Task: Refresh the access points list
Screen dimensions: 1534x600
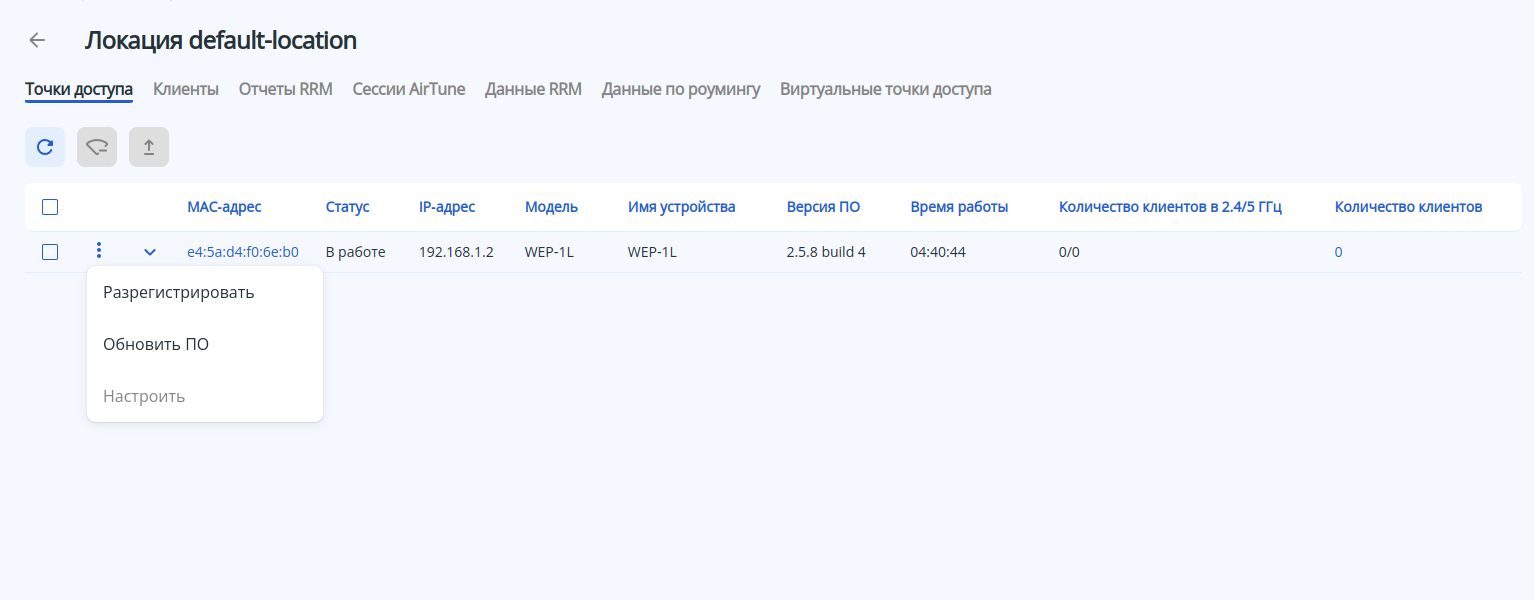Action: coord(45,147)
